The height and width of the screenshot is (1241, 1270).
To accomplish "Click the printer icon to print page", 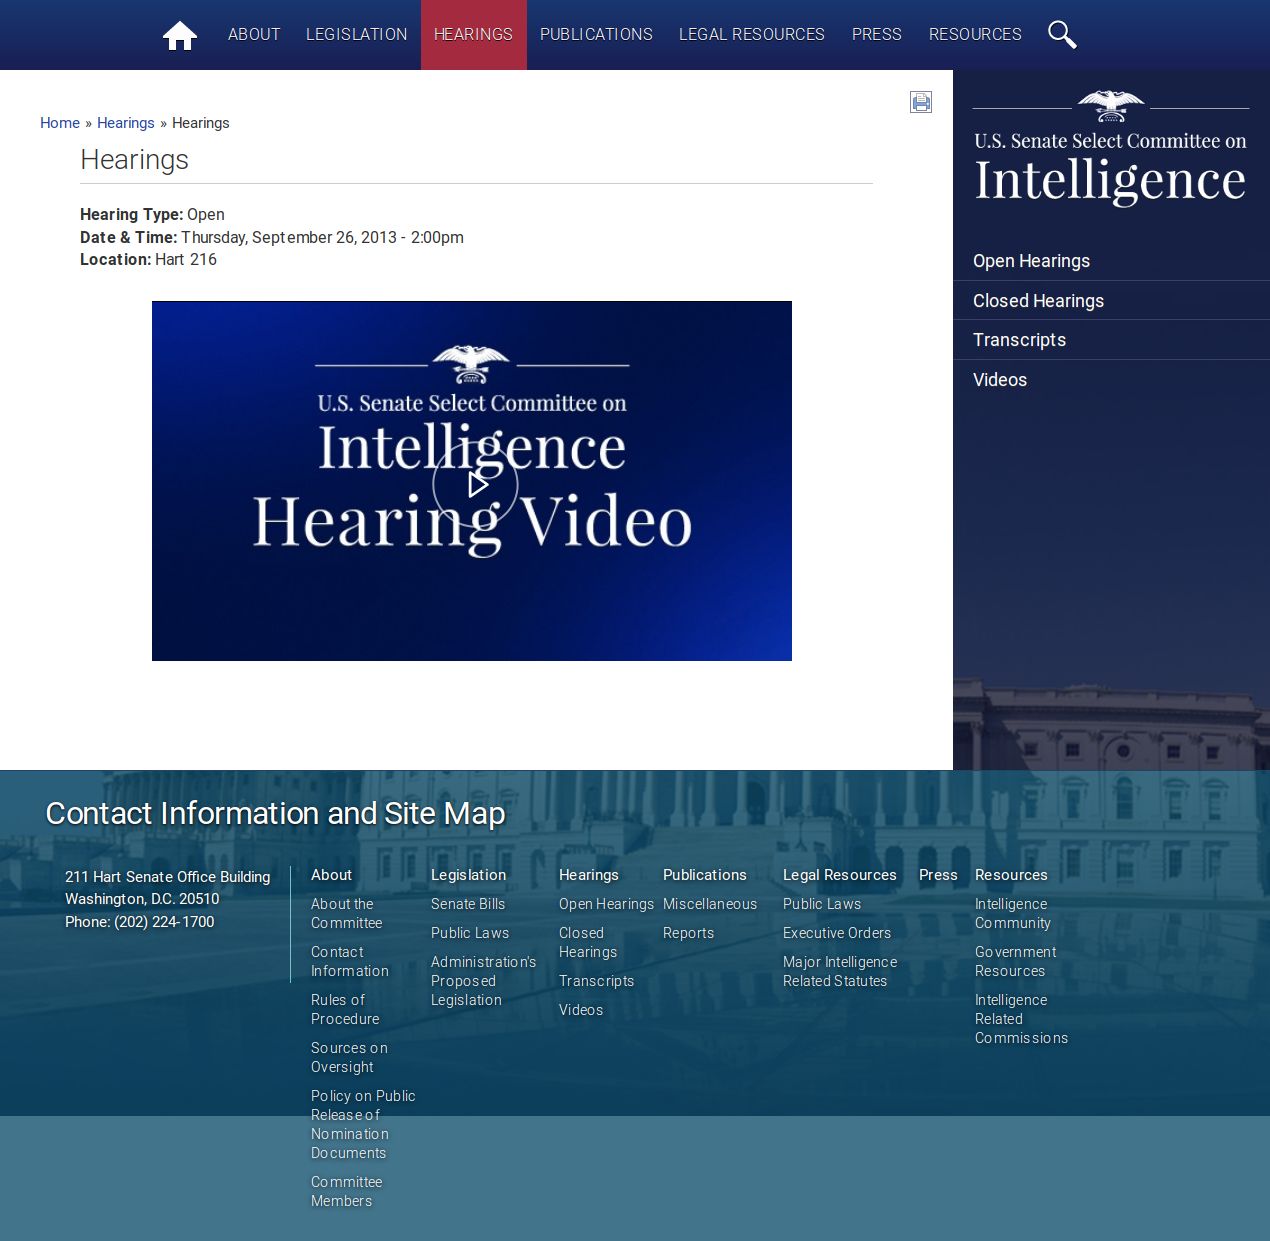I will click(x=921, y=102).
